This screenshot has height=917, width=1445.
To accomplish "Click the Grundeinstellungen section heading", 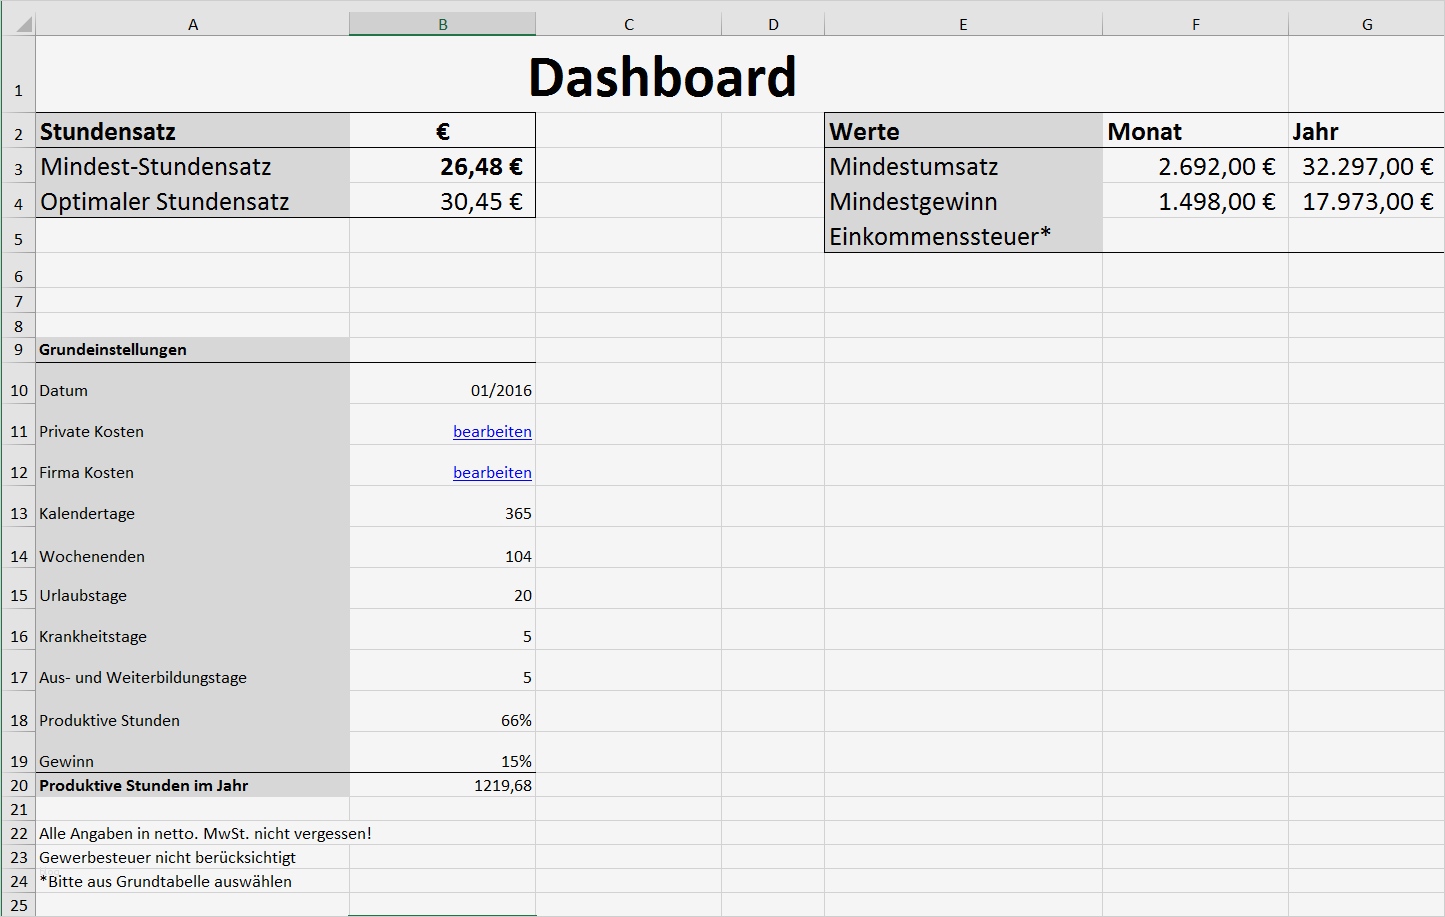I will [x=193, y=350].
